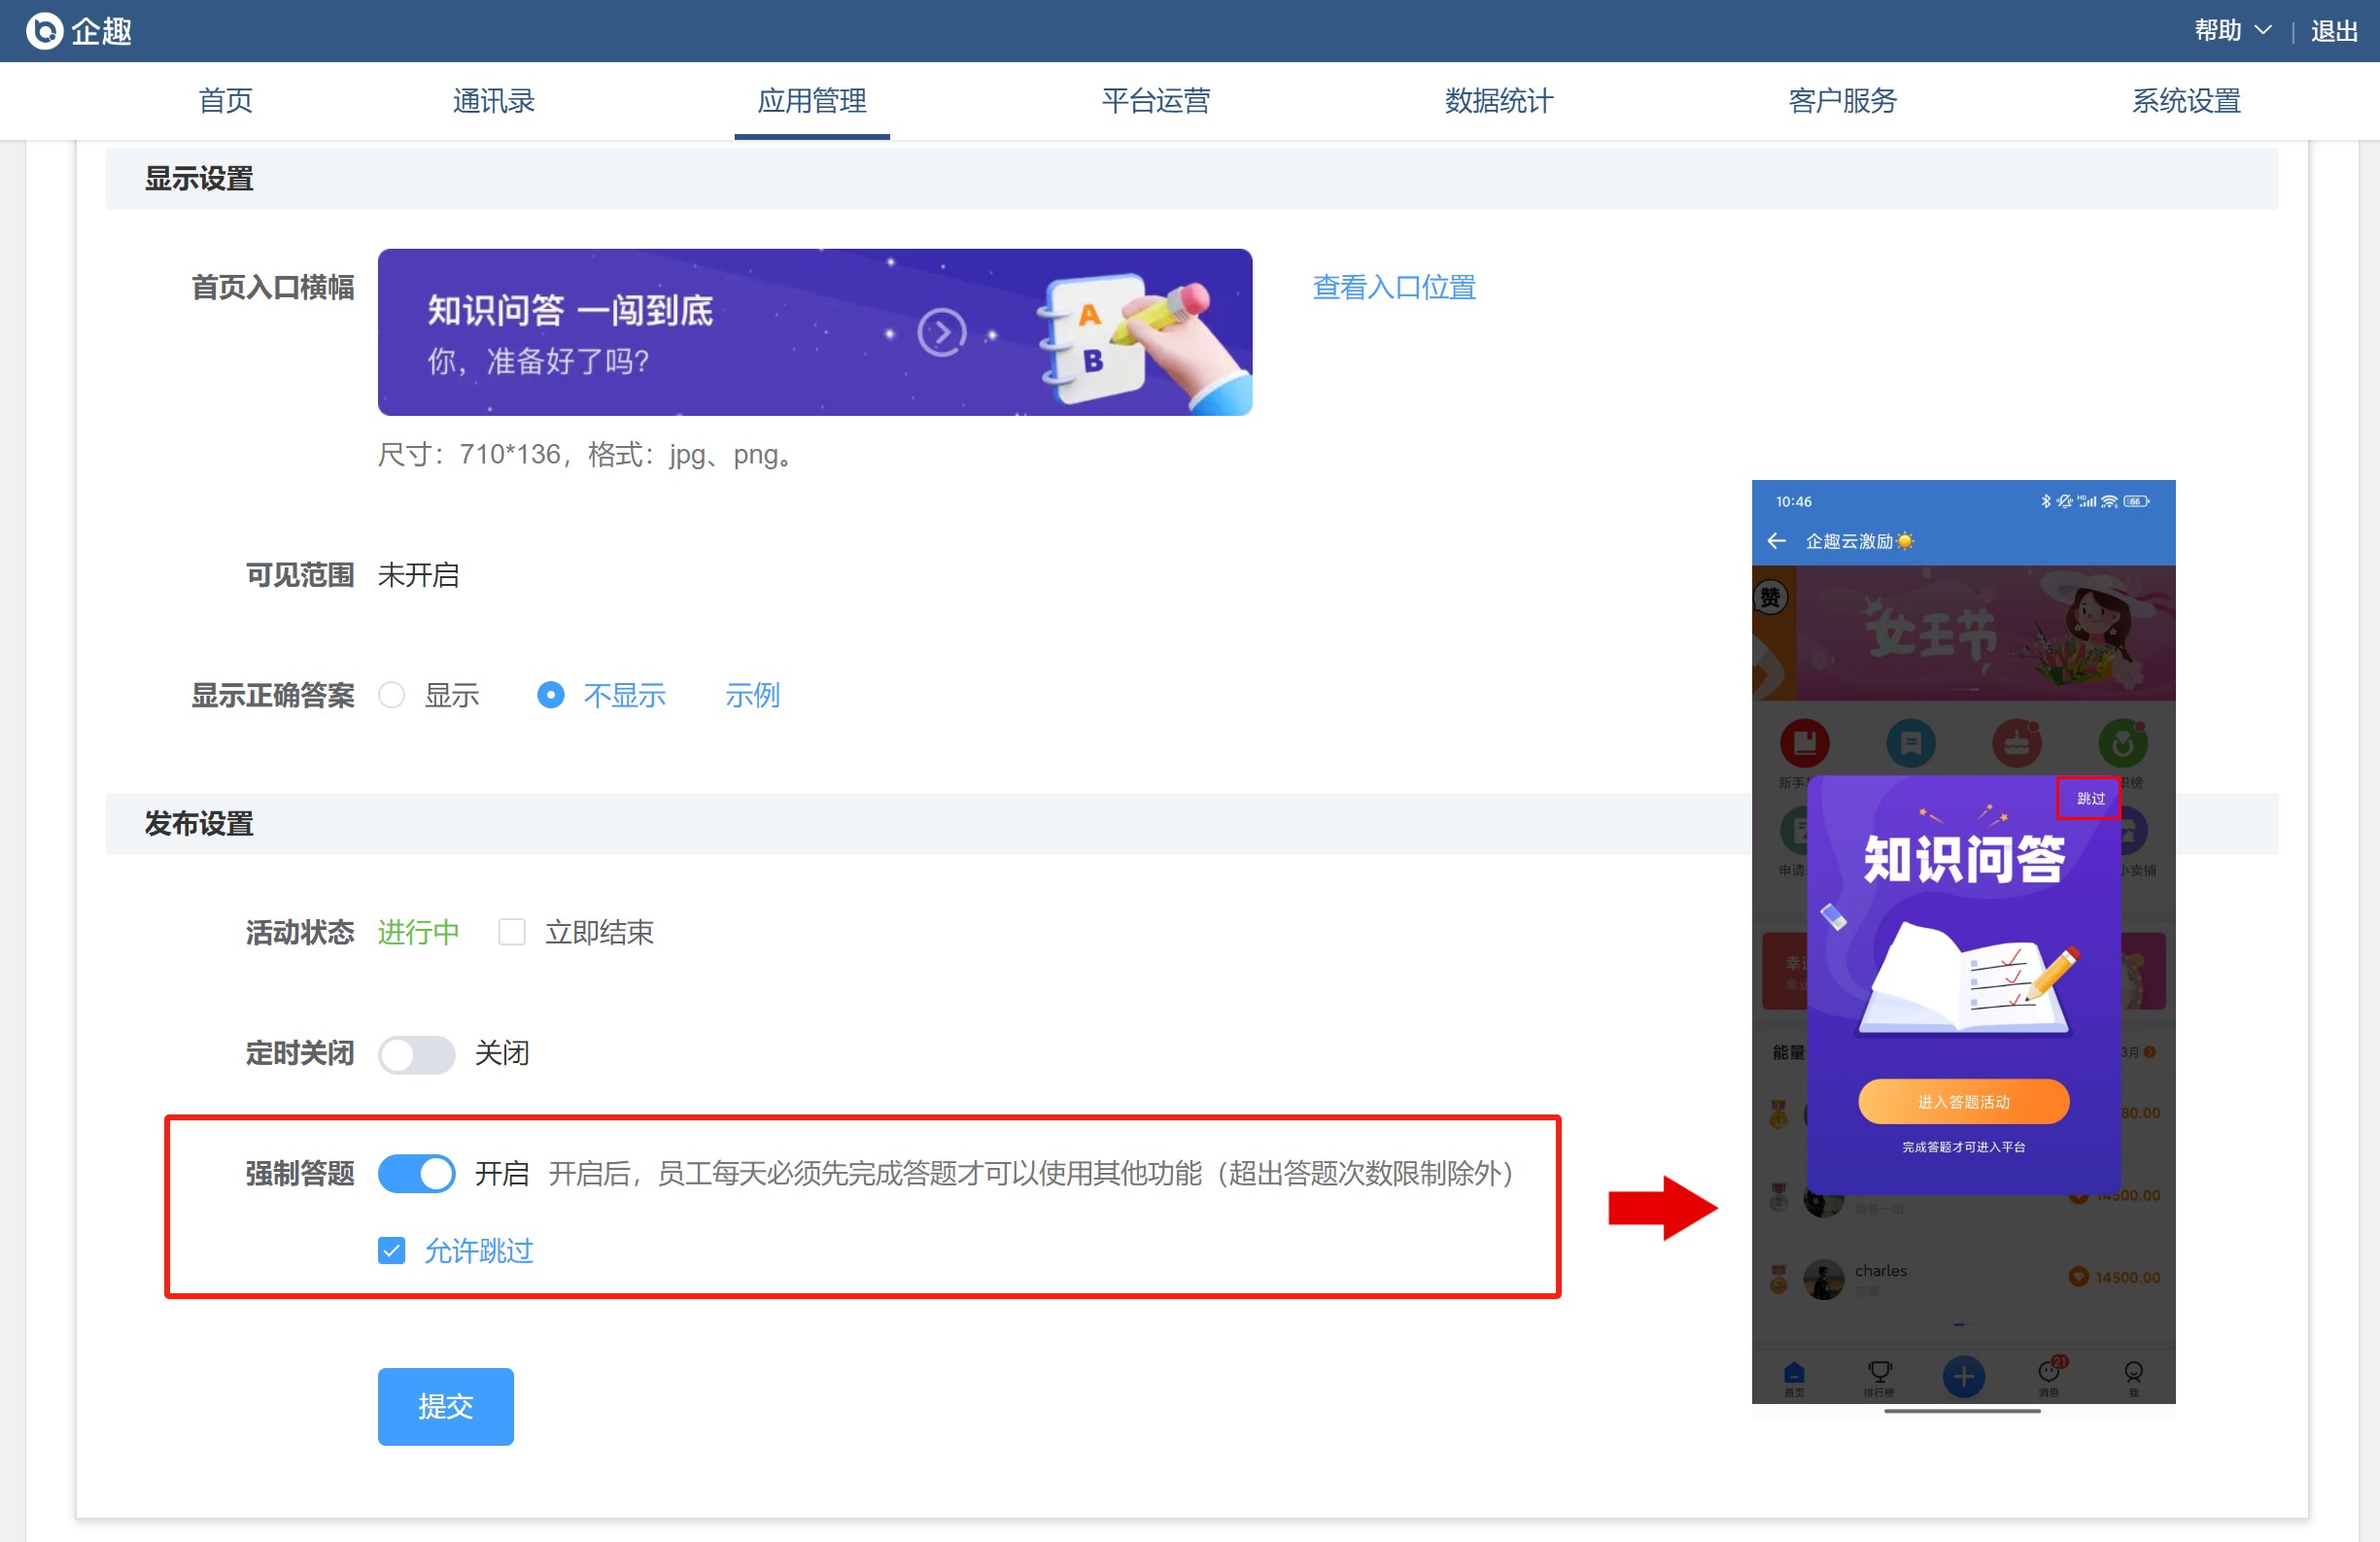
Task: Expand the 帮助 dropdown menu
Action: coord(2232,31)
